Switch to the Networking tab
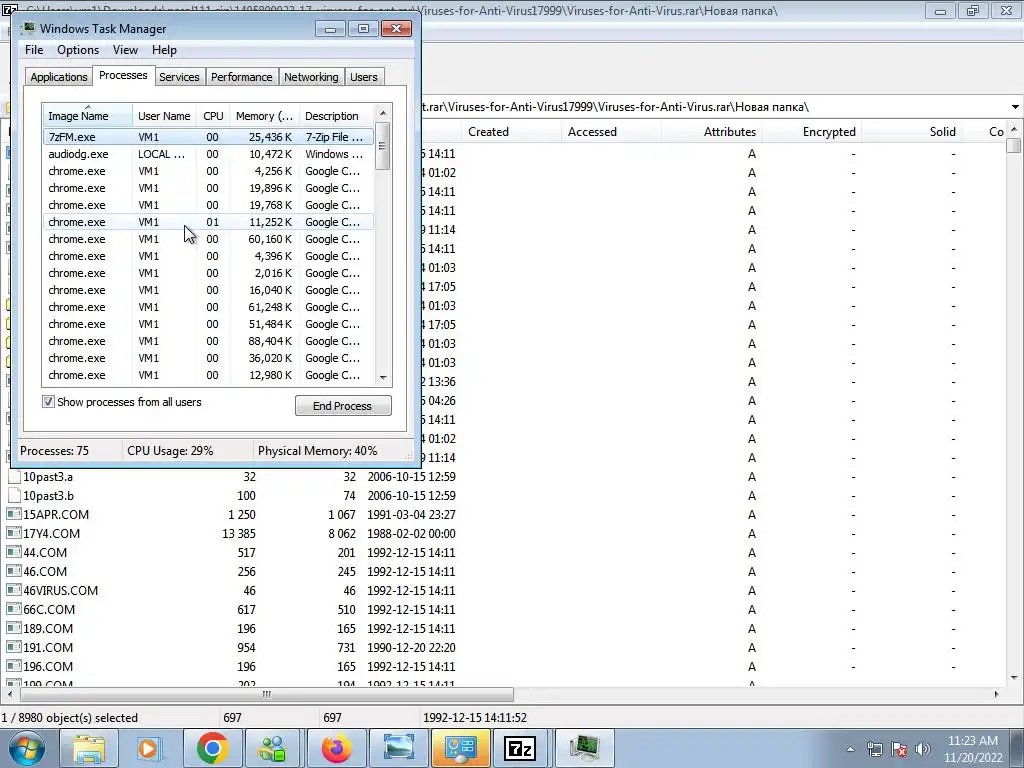The image size is (1024, 768). pos(311,77)
